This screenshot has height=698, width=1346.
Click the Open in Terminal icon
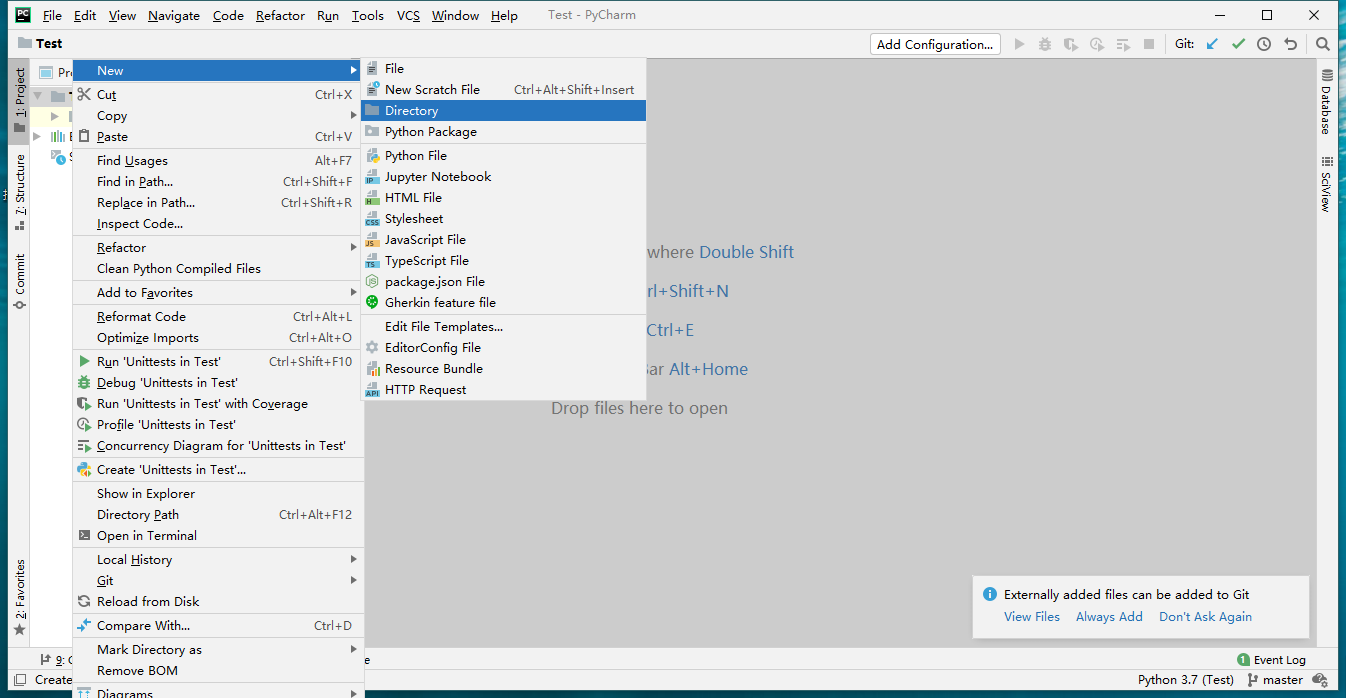coord(84,536)
